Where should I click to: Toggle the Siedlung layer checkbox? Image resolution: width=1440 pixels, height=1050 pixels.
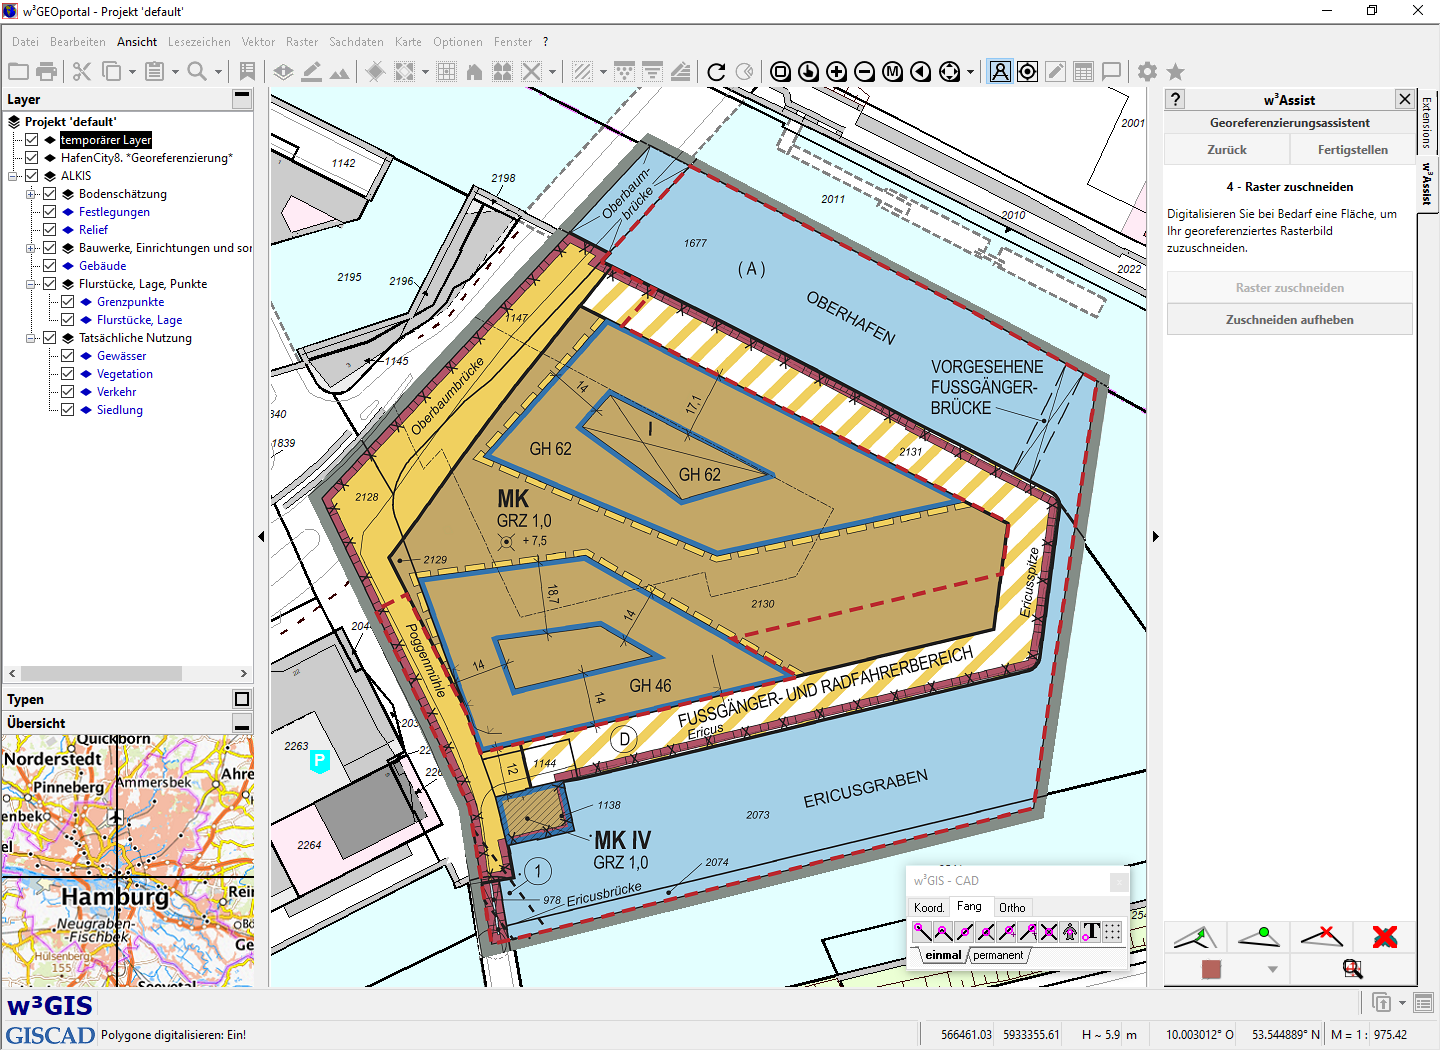coord(68,410)
